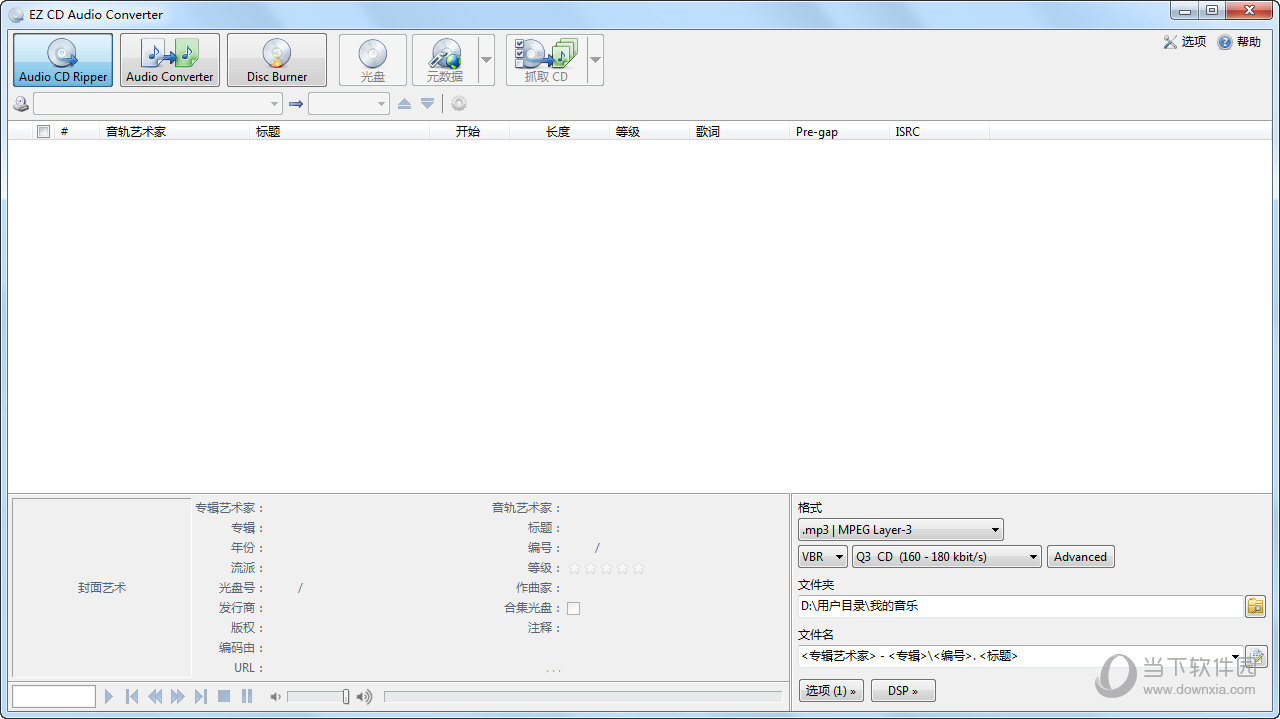Click the 光盘 disc toolbar button
This screenshot has width=1280, height=719.
373,60
